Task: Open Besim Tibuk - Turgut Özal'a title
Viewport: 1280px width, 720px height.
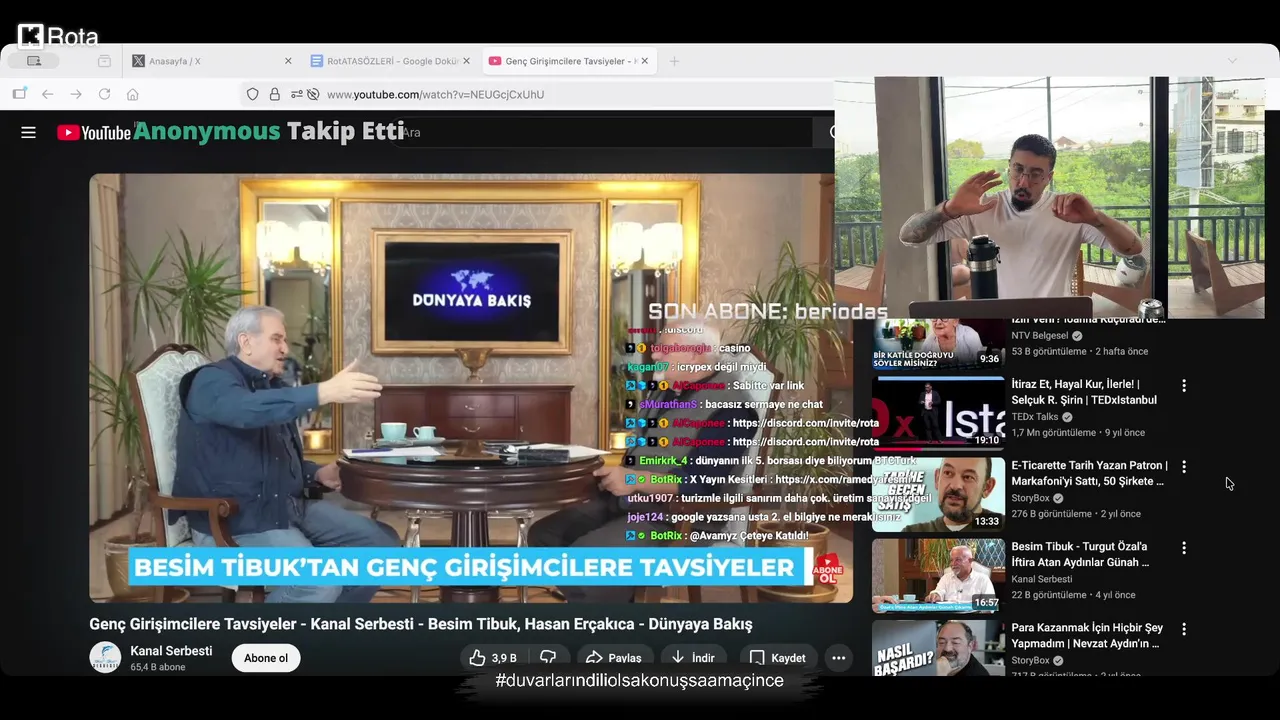Action: (x=1080, y=555)
